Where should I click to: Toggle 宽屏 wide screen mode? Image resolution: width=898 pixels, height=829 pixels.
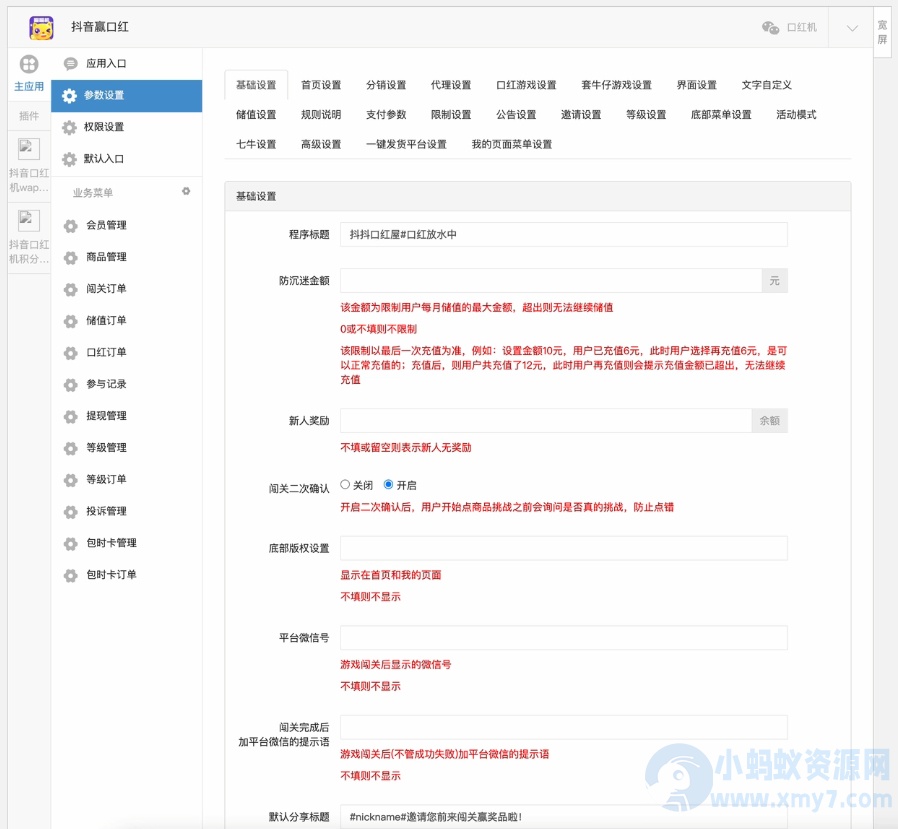(882, 32)
